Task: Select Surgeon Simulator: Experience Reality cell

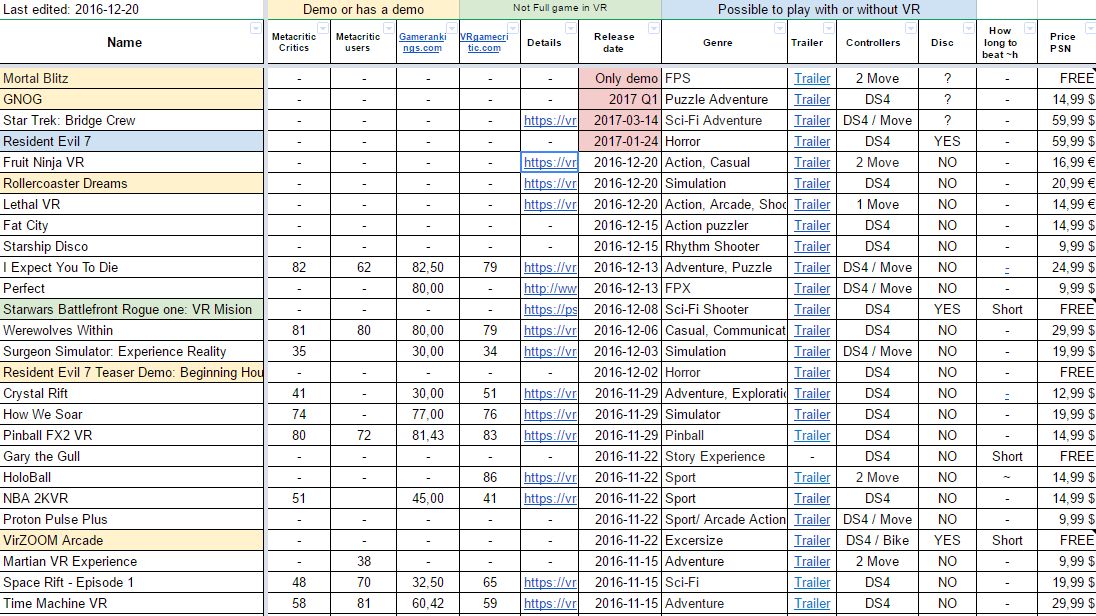Action: [x=132, y=351]
